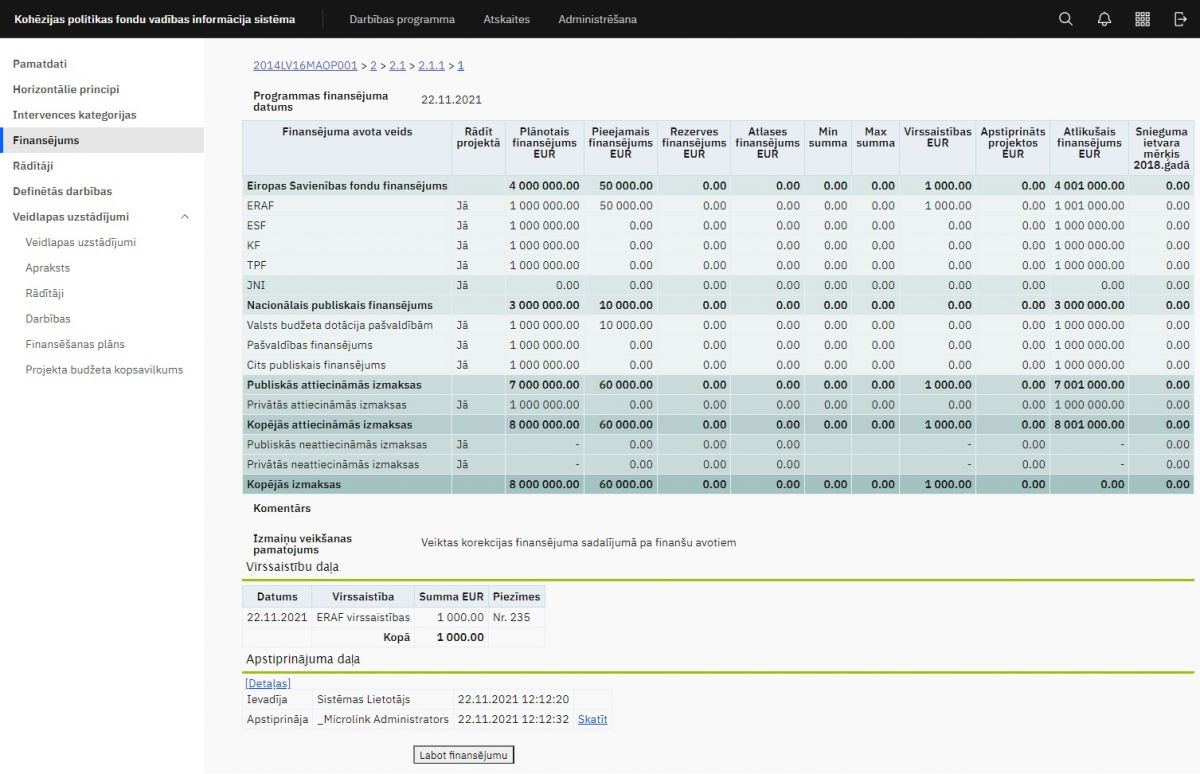Viewport: 1200px width, 774px height.
Task: Select Pamatdati in the sidebar
Action: 40,64
